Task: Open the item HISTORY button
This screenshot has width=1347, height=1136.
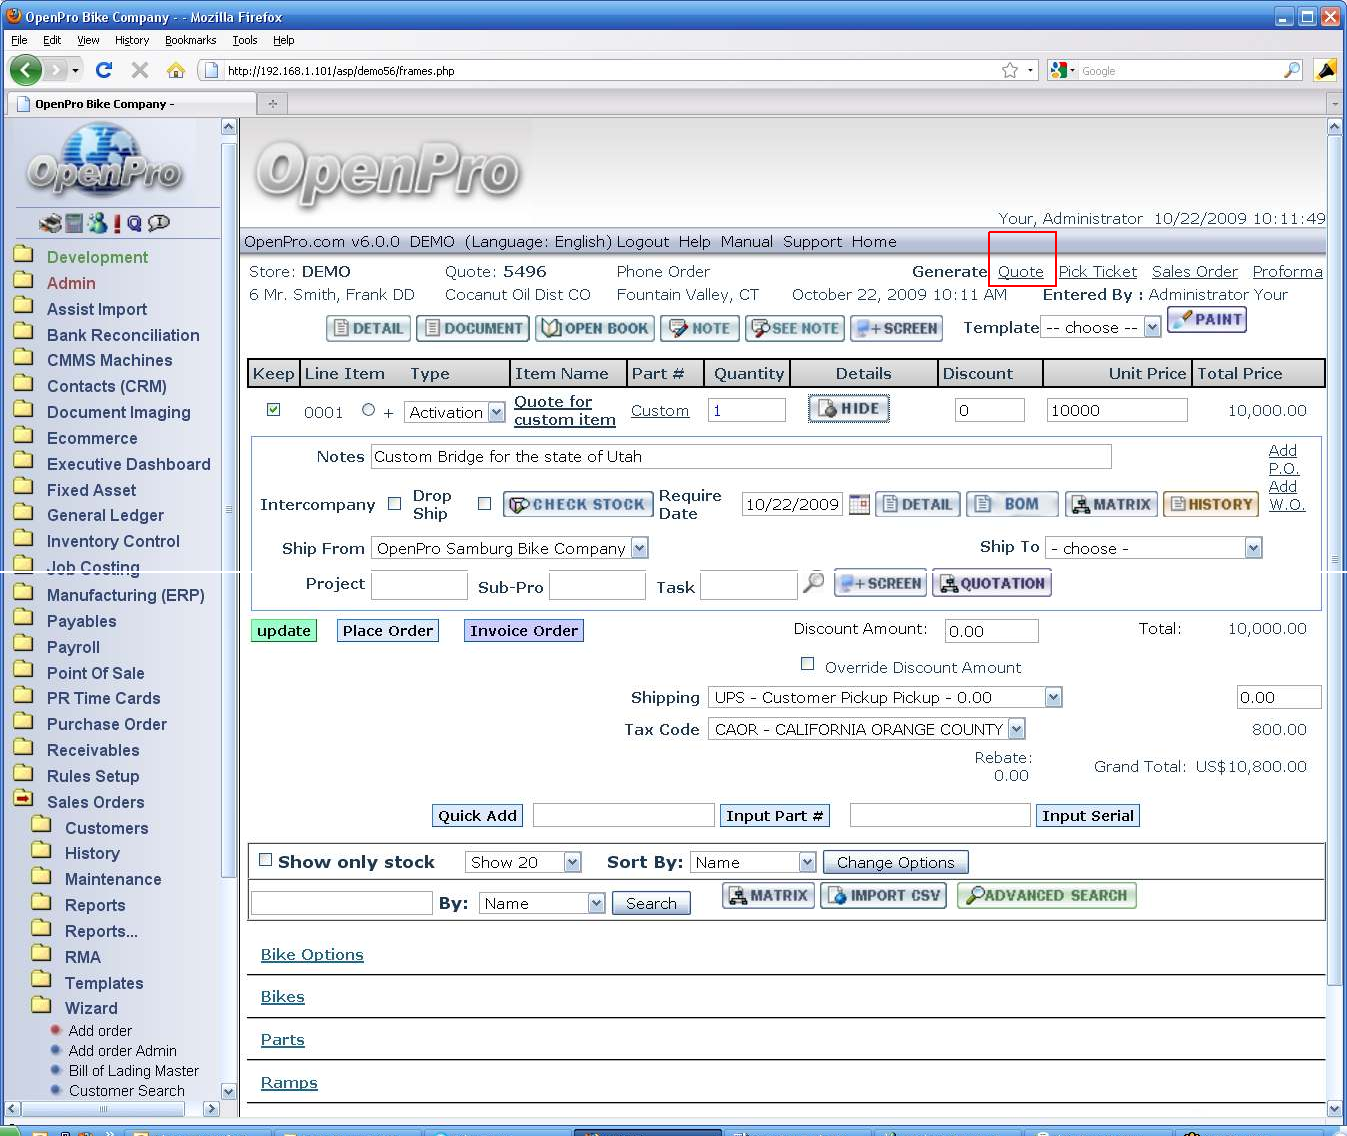Action: click(x=1211, y=504)
